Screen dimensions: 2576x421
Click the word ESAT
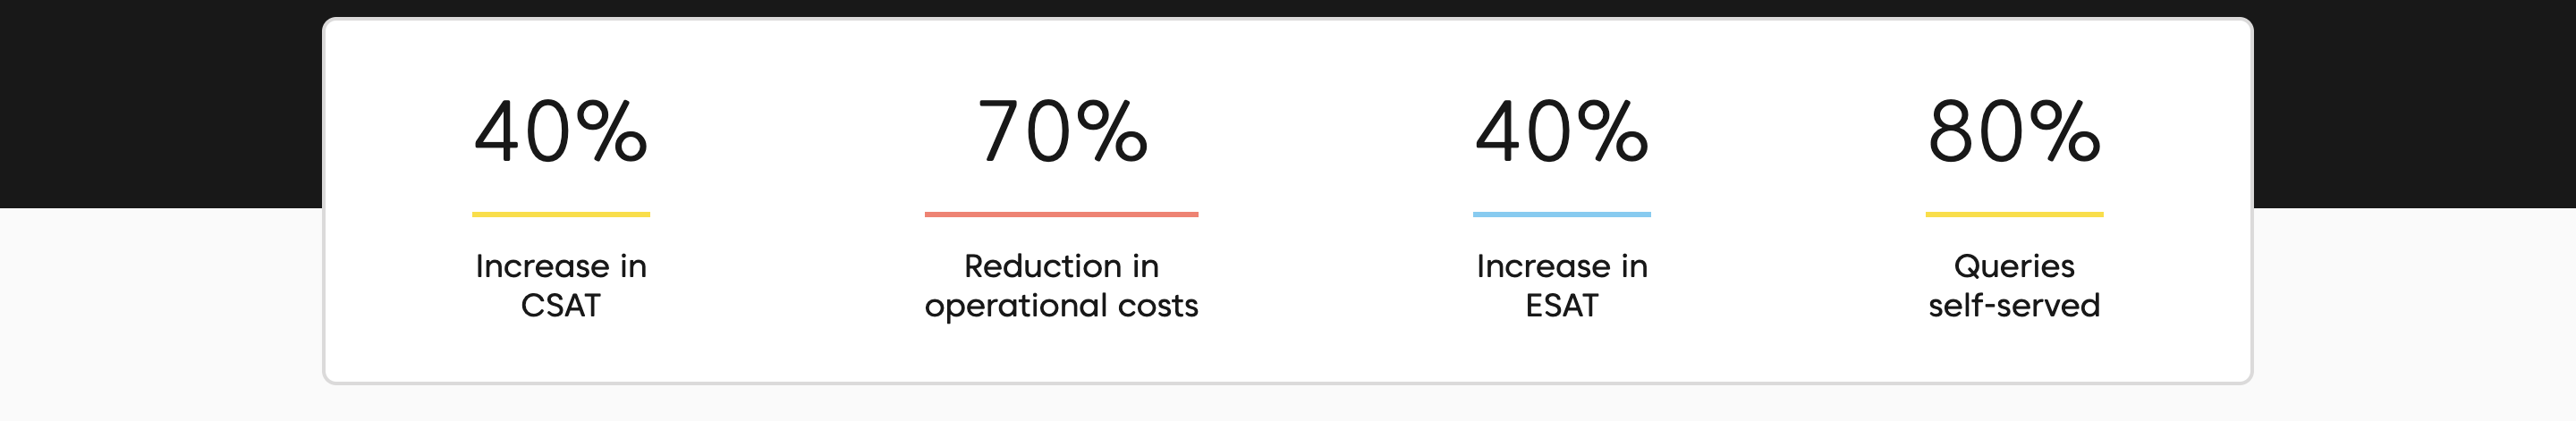(x=1561, y=305)
